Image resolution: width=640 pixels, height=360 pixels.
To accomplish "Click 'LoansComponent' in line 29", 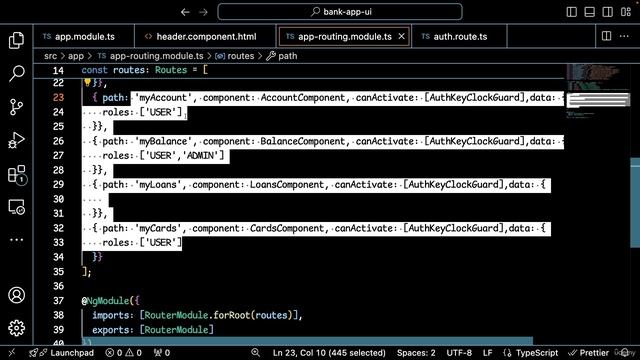I will 287,184.
